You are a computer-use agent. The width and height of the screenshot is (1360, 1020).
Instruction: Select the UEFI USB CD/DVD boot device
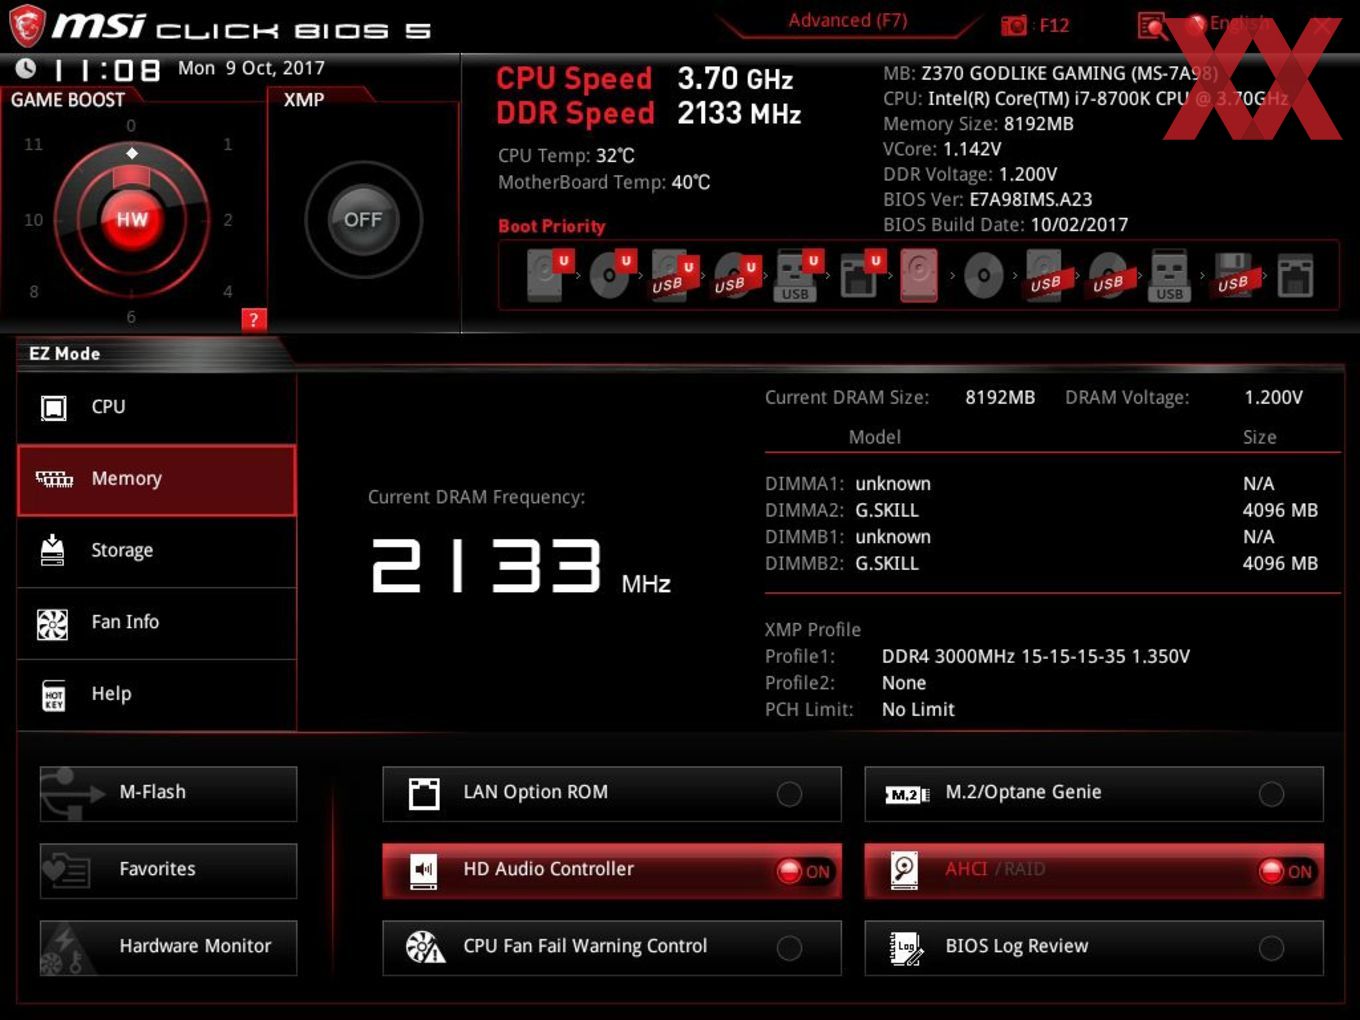(x=735, y=275)
